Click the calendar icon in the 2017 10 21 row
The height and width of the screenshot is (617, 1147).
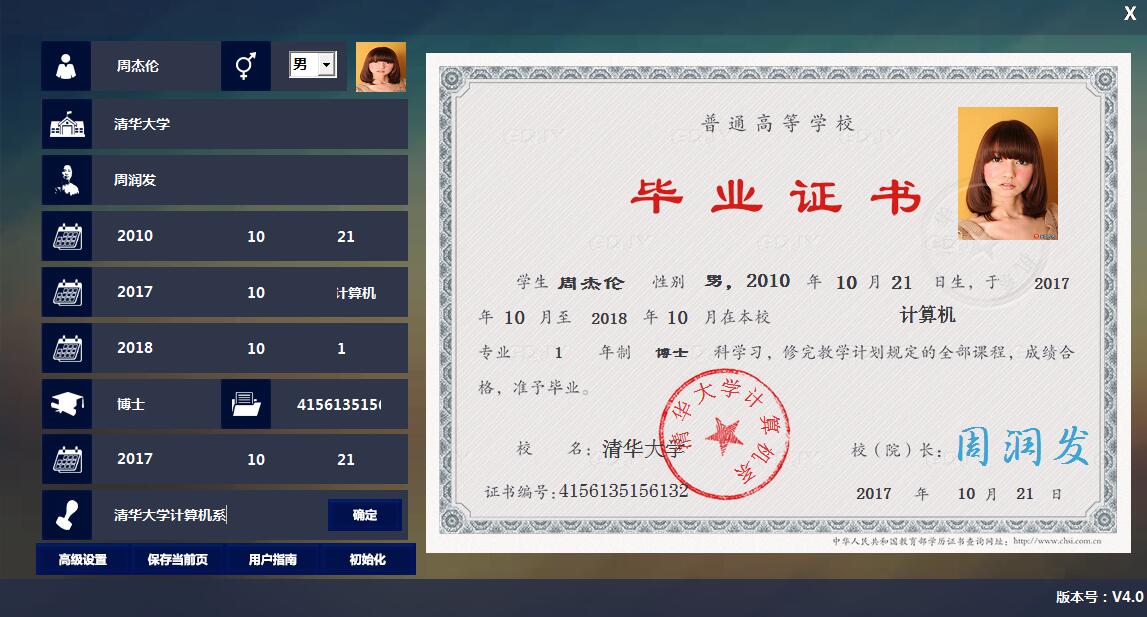[x=67, y=460]
